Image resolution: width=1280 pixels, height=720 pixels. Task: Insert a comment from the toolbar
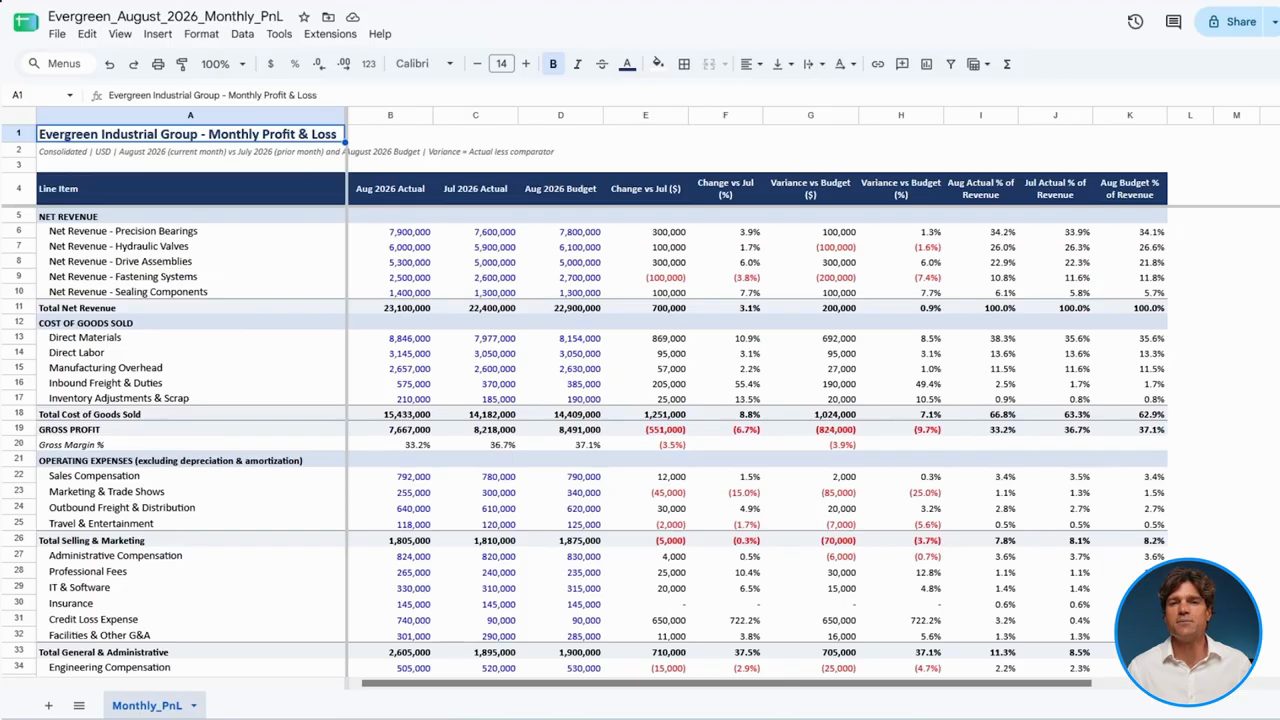click(902, 64)
